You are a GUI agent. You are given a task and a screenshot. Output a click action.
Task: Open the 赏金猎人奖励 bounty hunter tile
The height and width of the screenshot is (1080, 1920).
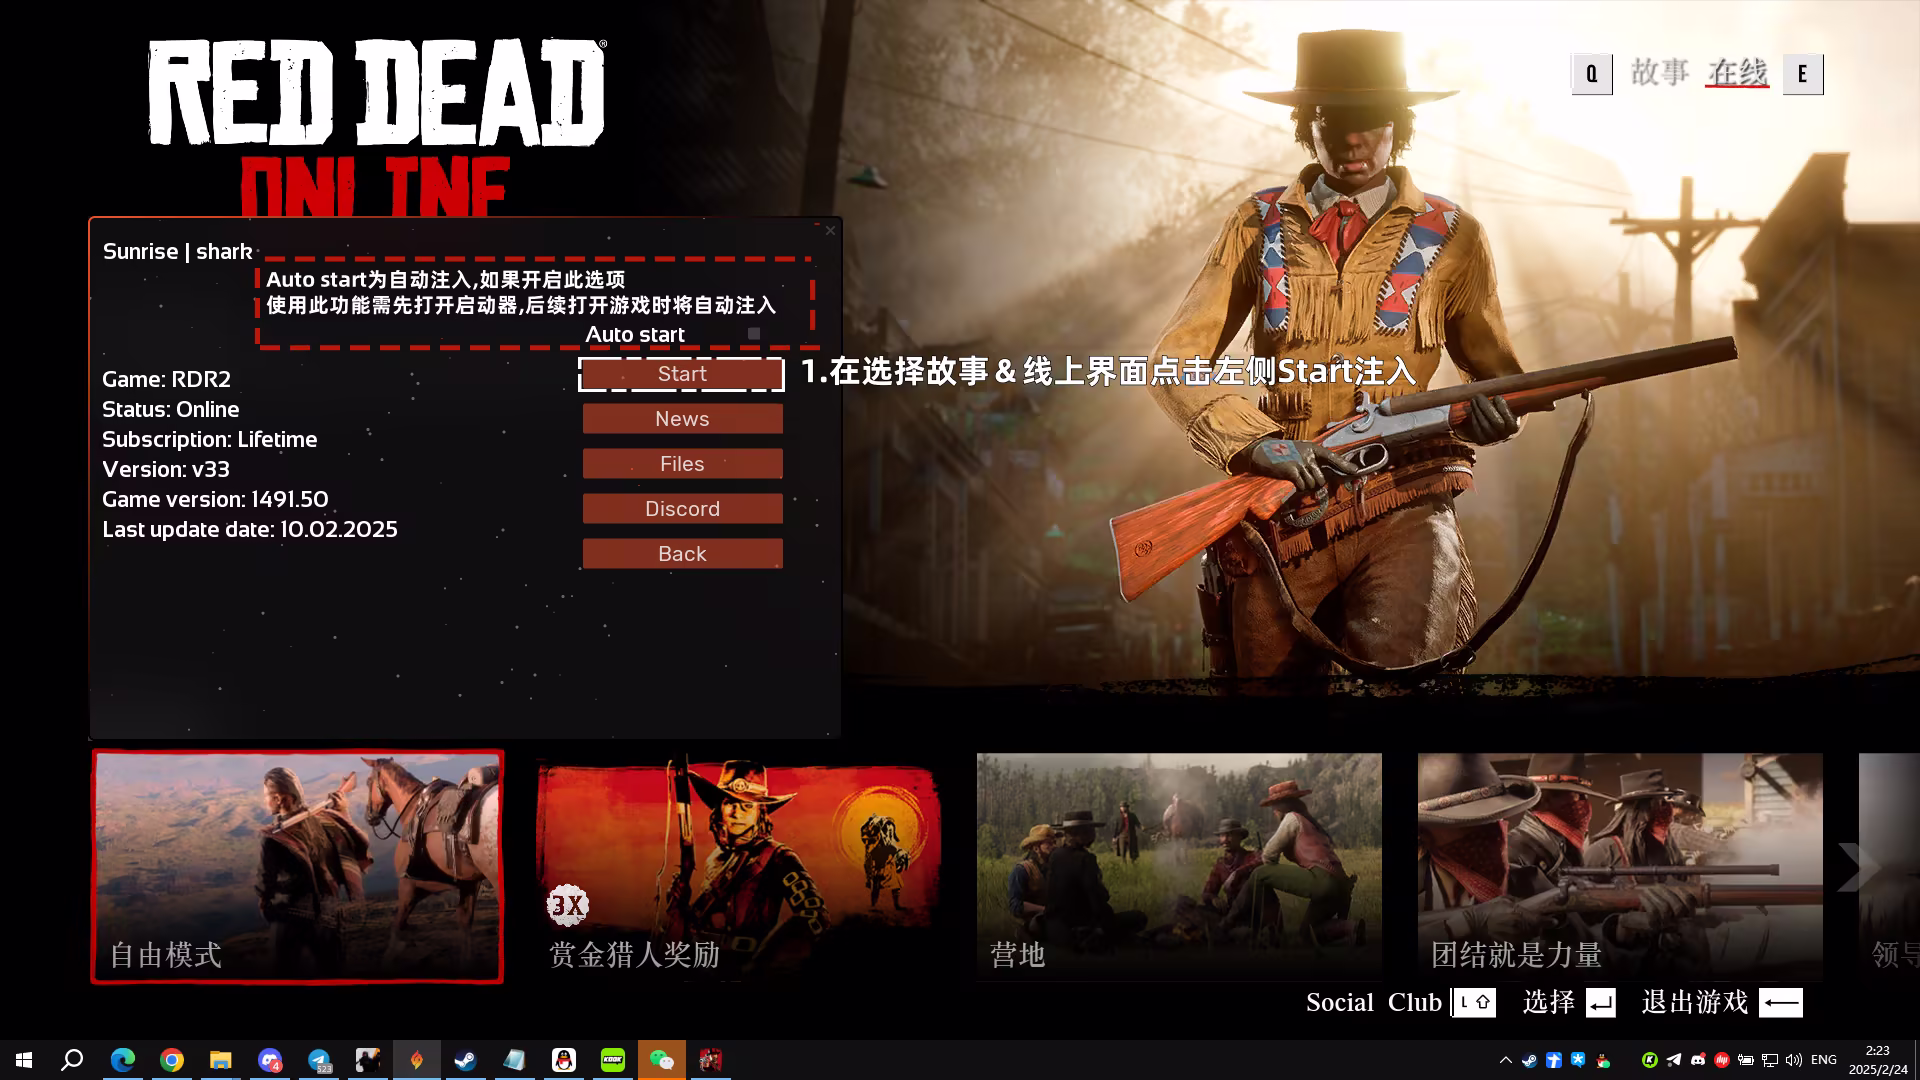tap(738, 866)
